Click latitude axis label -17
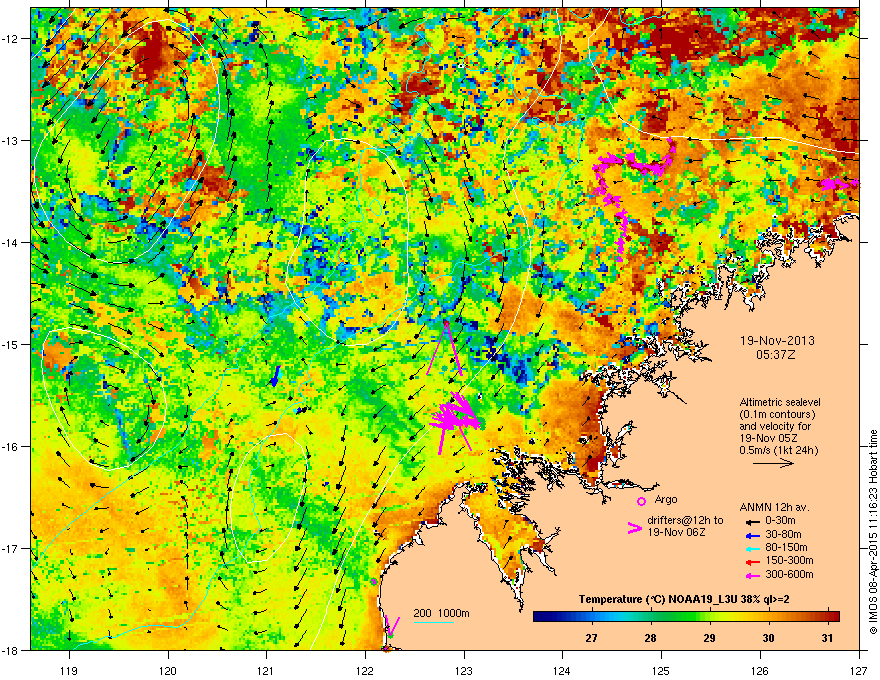This screenshot has width=880, height=680. pyautogui.click(x=10, y=549)
